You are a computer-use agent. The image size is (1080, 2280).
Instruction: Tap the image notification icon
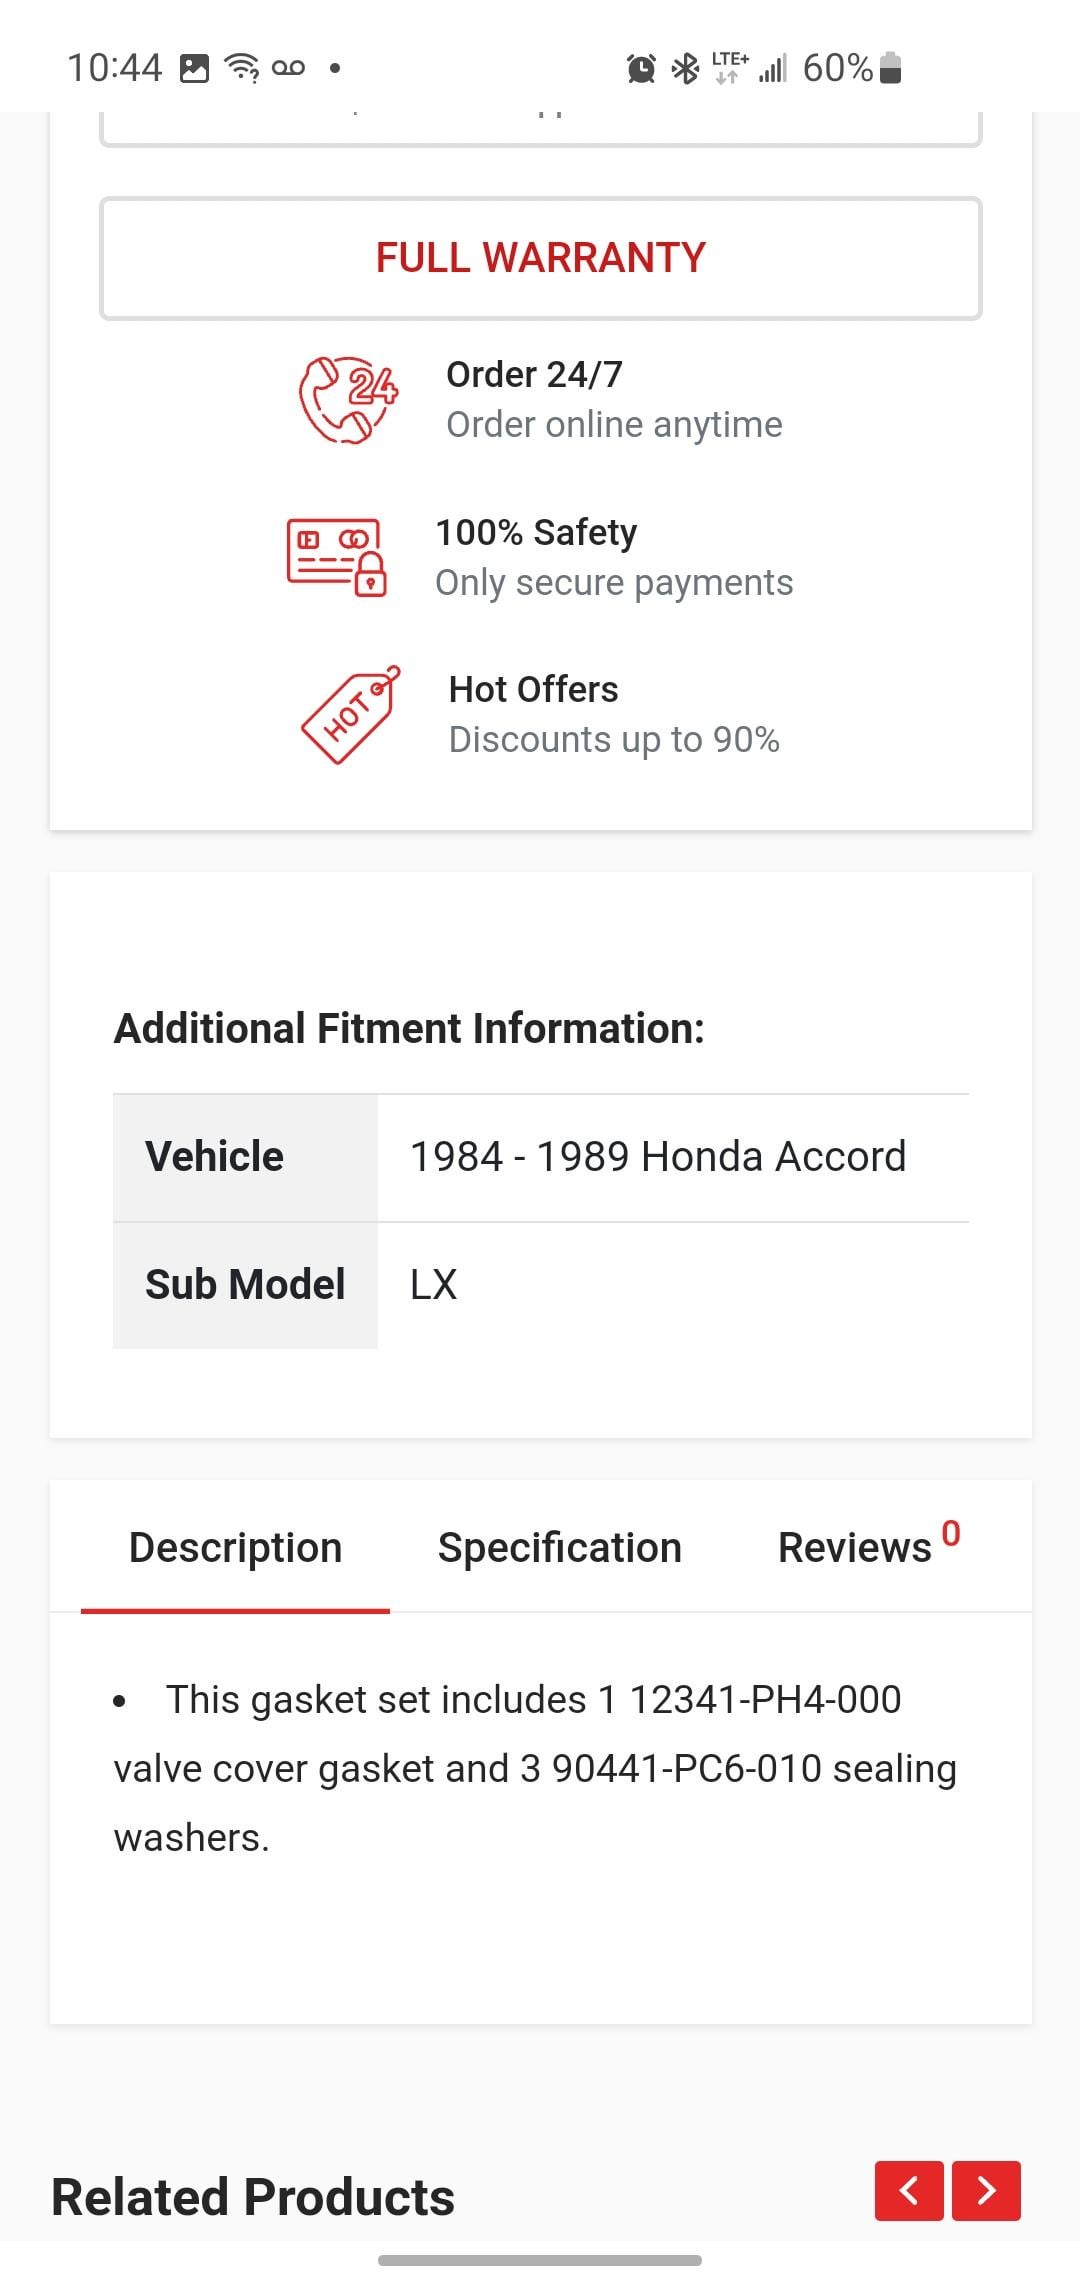[194, 68]
